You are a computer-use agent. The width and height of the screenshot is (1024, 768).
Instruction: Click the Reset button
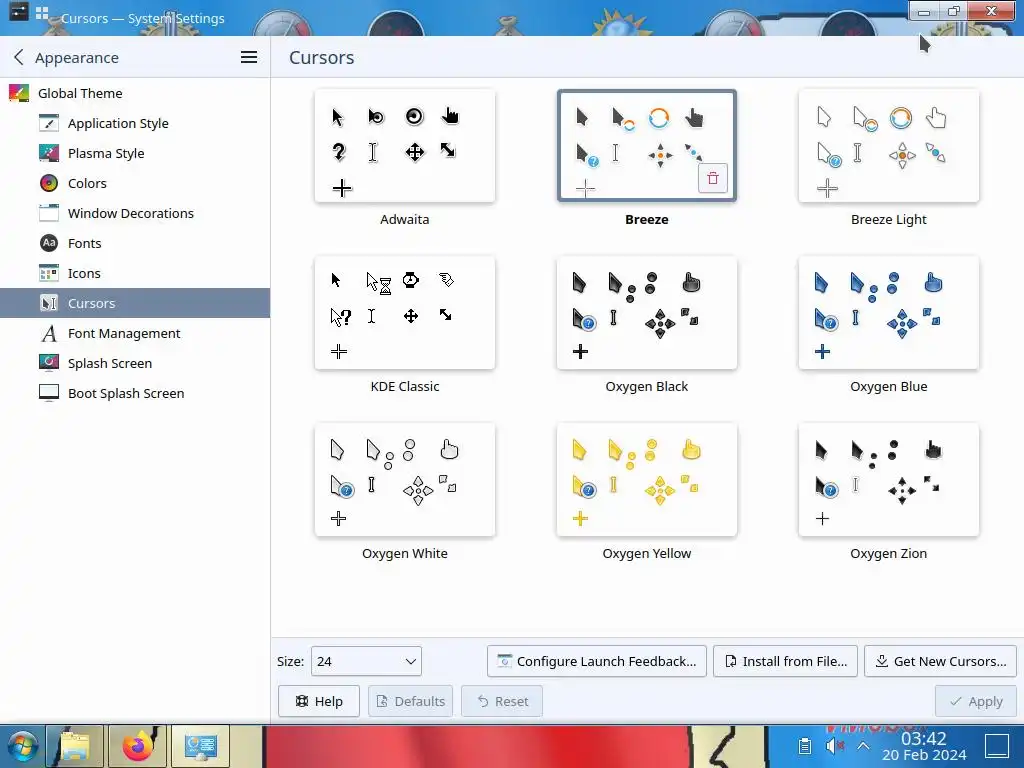(502, 701)
